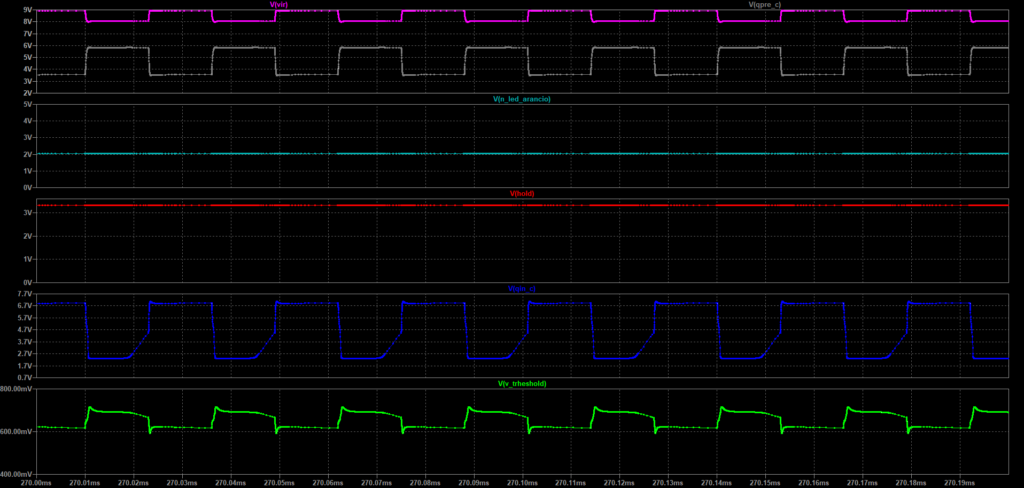Click the 4.7V vertical axis label

tap(25, 330)
